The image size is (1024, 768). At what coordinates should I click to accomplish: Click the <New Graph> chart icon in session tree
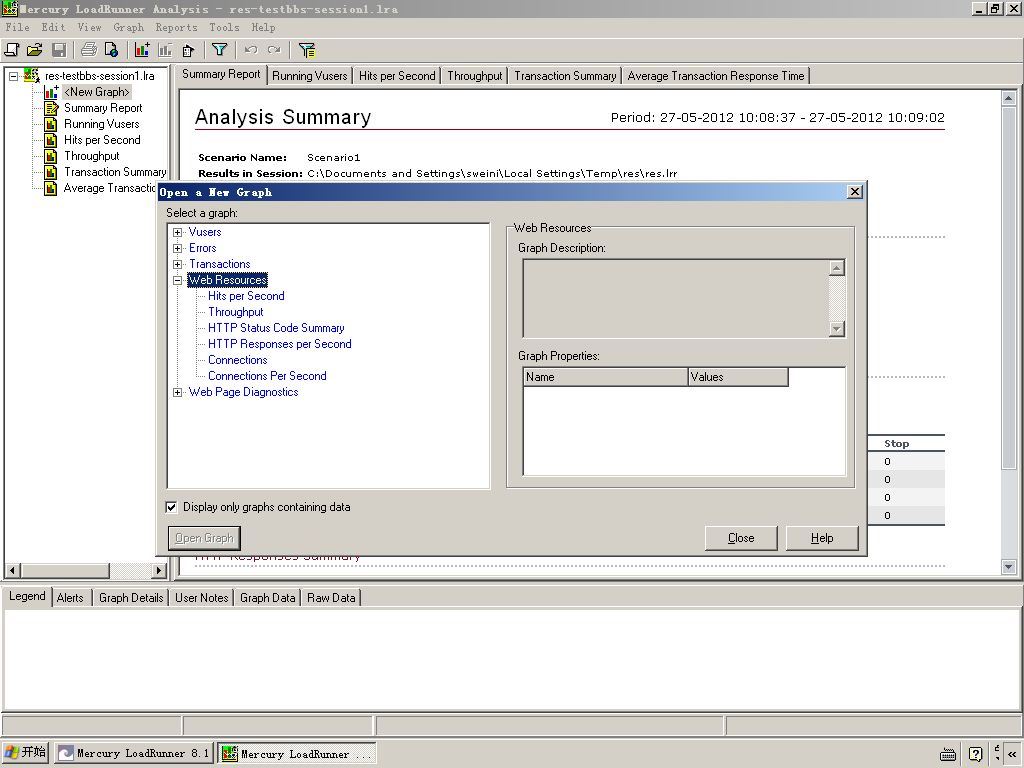[51, 92]
